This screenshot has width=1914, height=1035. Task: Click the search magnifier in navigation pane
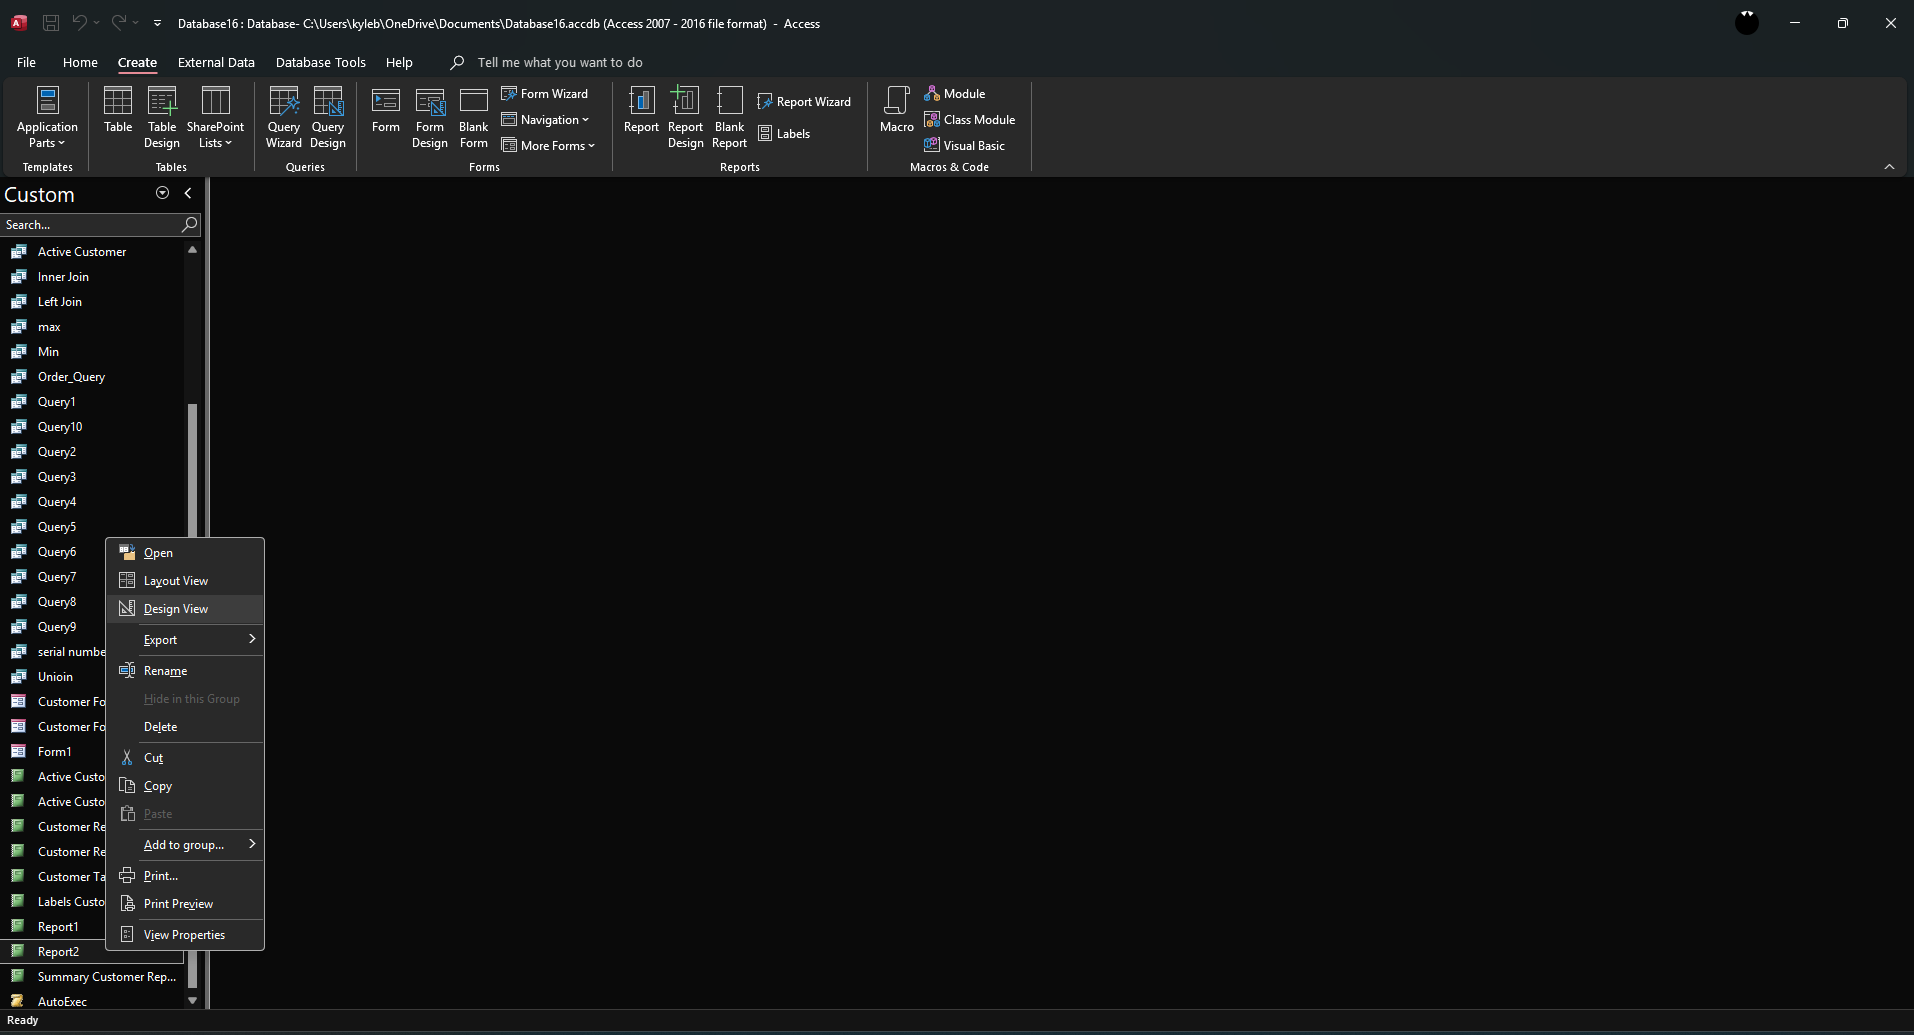pyautogui.click(x=189, y=225)
